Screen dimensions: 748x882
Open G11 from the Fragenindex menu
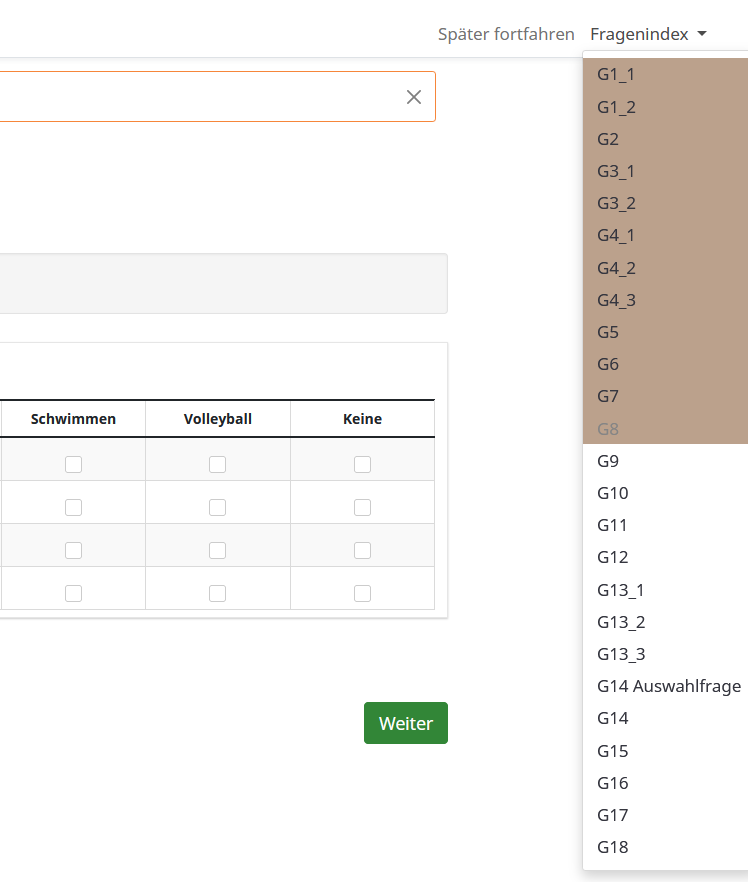(x=612, y=525)
